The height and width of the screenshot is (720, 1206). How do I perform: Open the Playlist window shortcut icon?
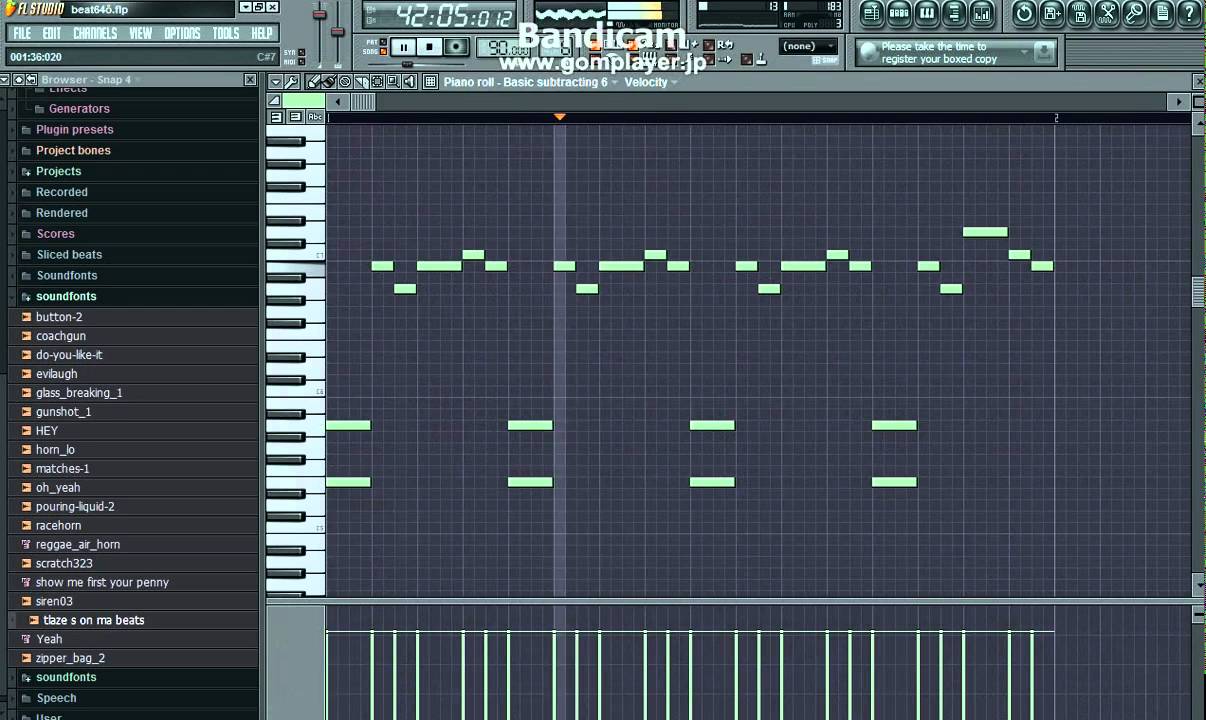click(871, 13)
